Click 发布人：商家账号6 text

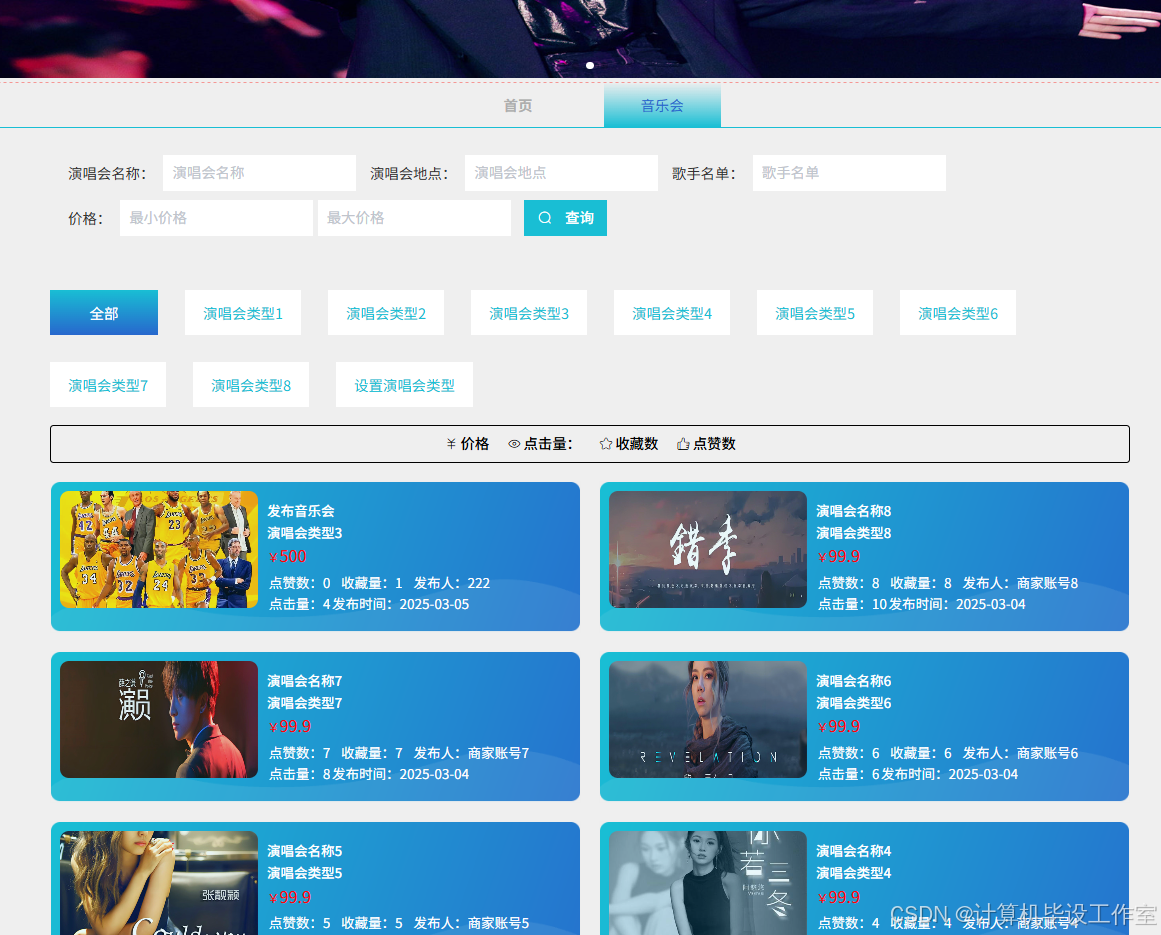[1020, 754]
